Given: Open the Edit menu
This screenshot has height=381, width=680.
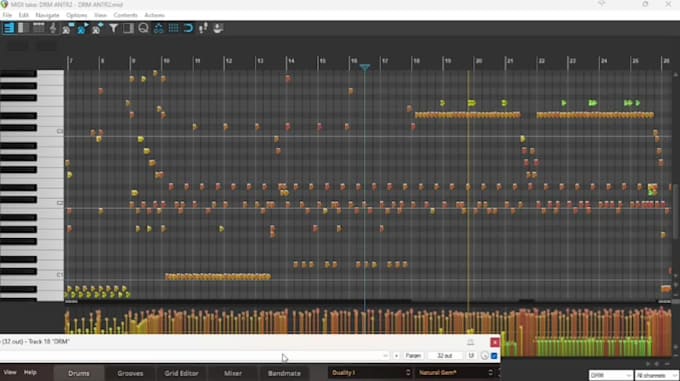Looking at the screenshot, I should point(23,15).
